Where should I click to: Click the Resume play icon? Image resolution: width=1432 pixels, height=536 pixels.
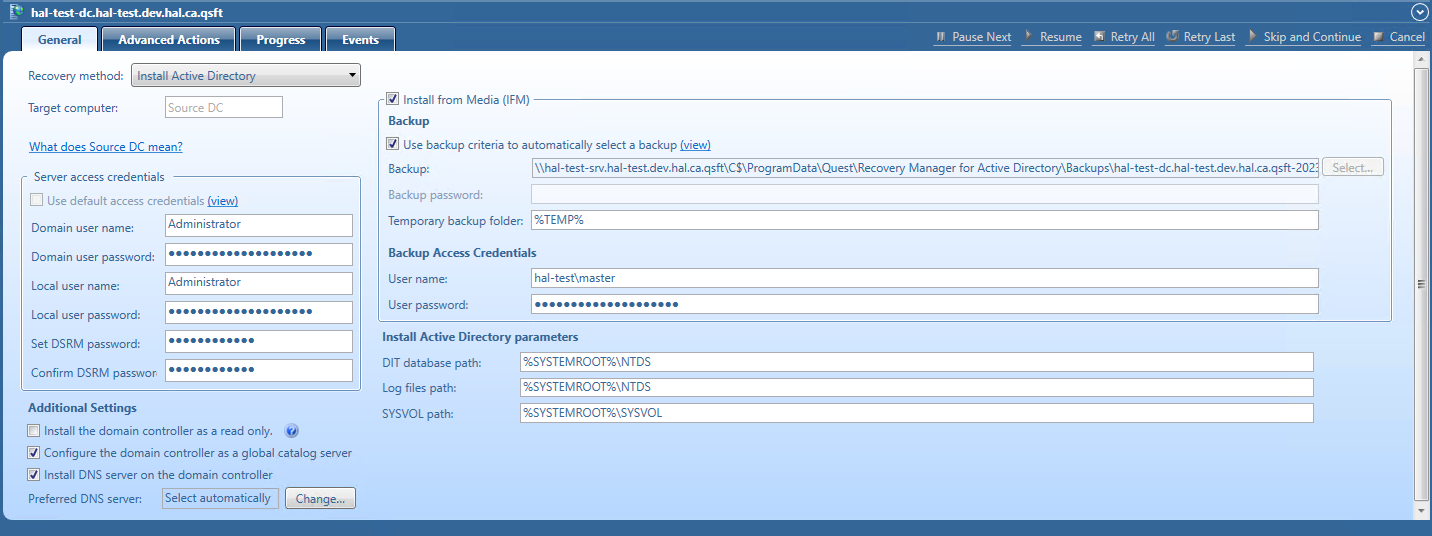click(1029, 37)
